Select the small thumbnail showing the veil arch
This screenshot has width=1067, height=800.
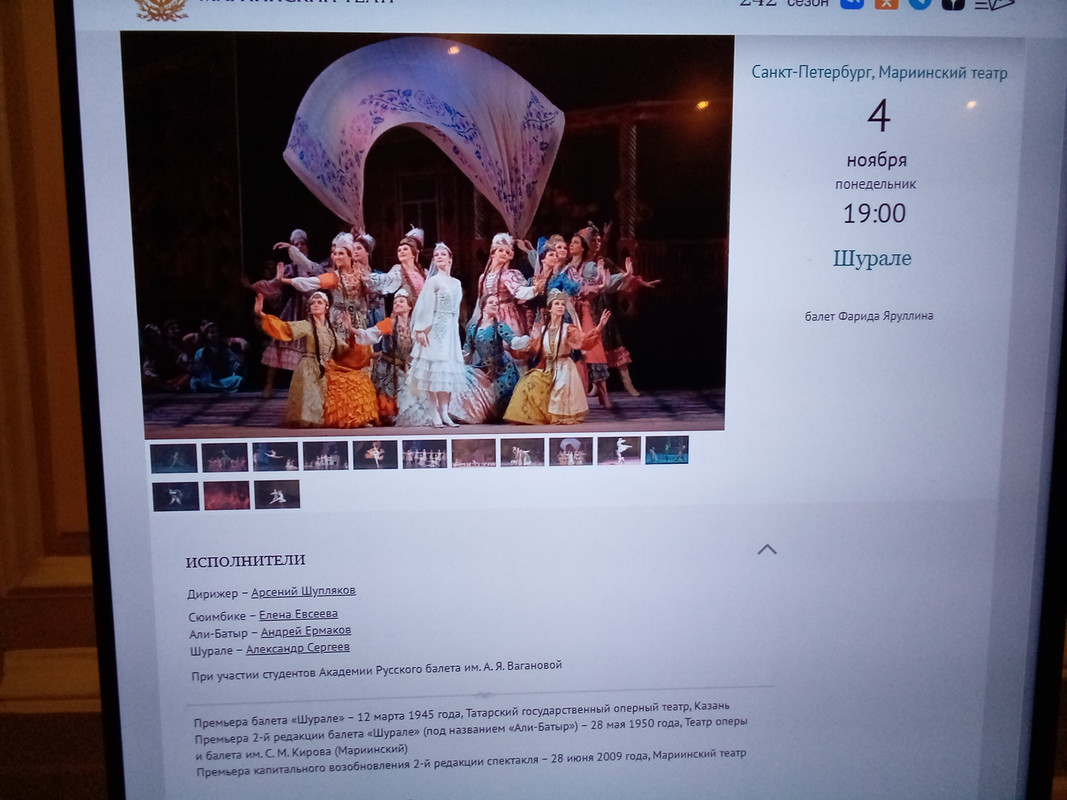(570, 452)
